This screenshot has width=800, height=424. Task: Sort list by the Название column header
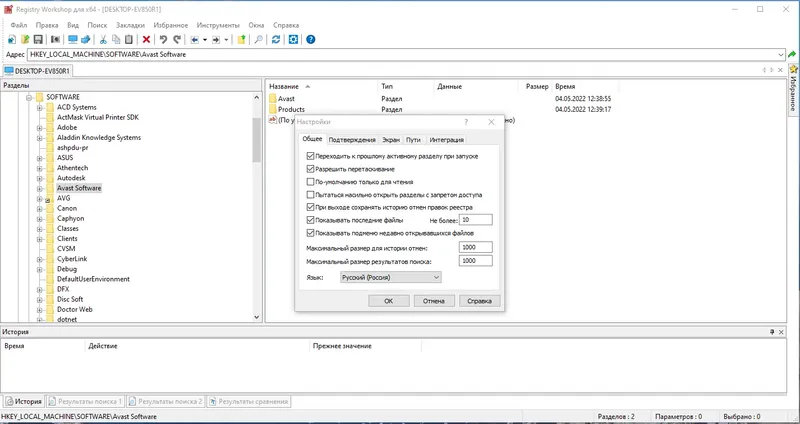[x=321, y=87]
